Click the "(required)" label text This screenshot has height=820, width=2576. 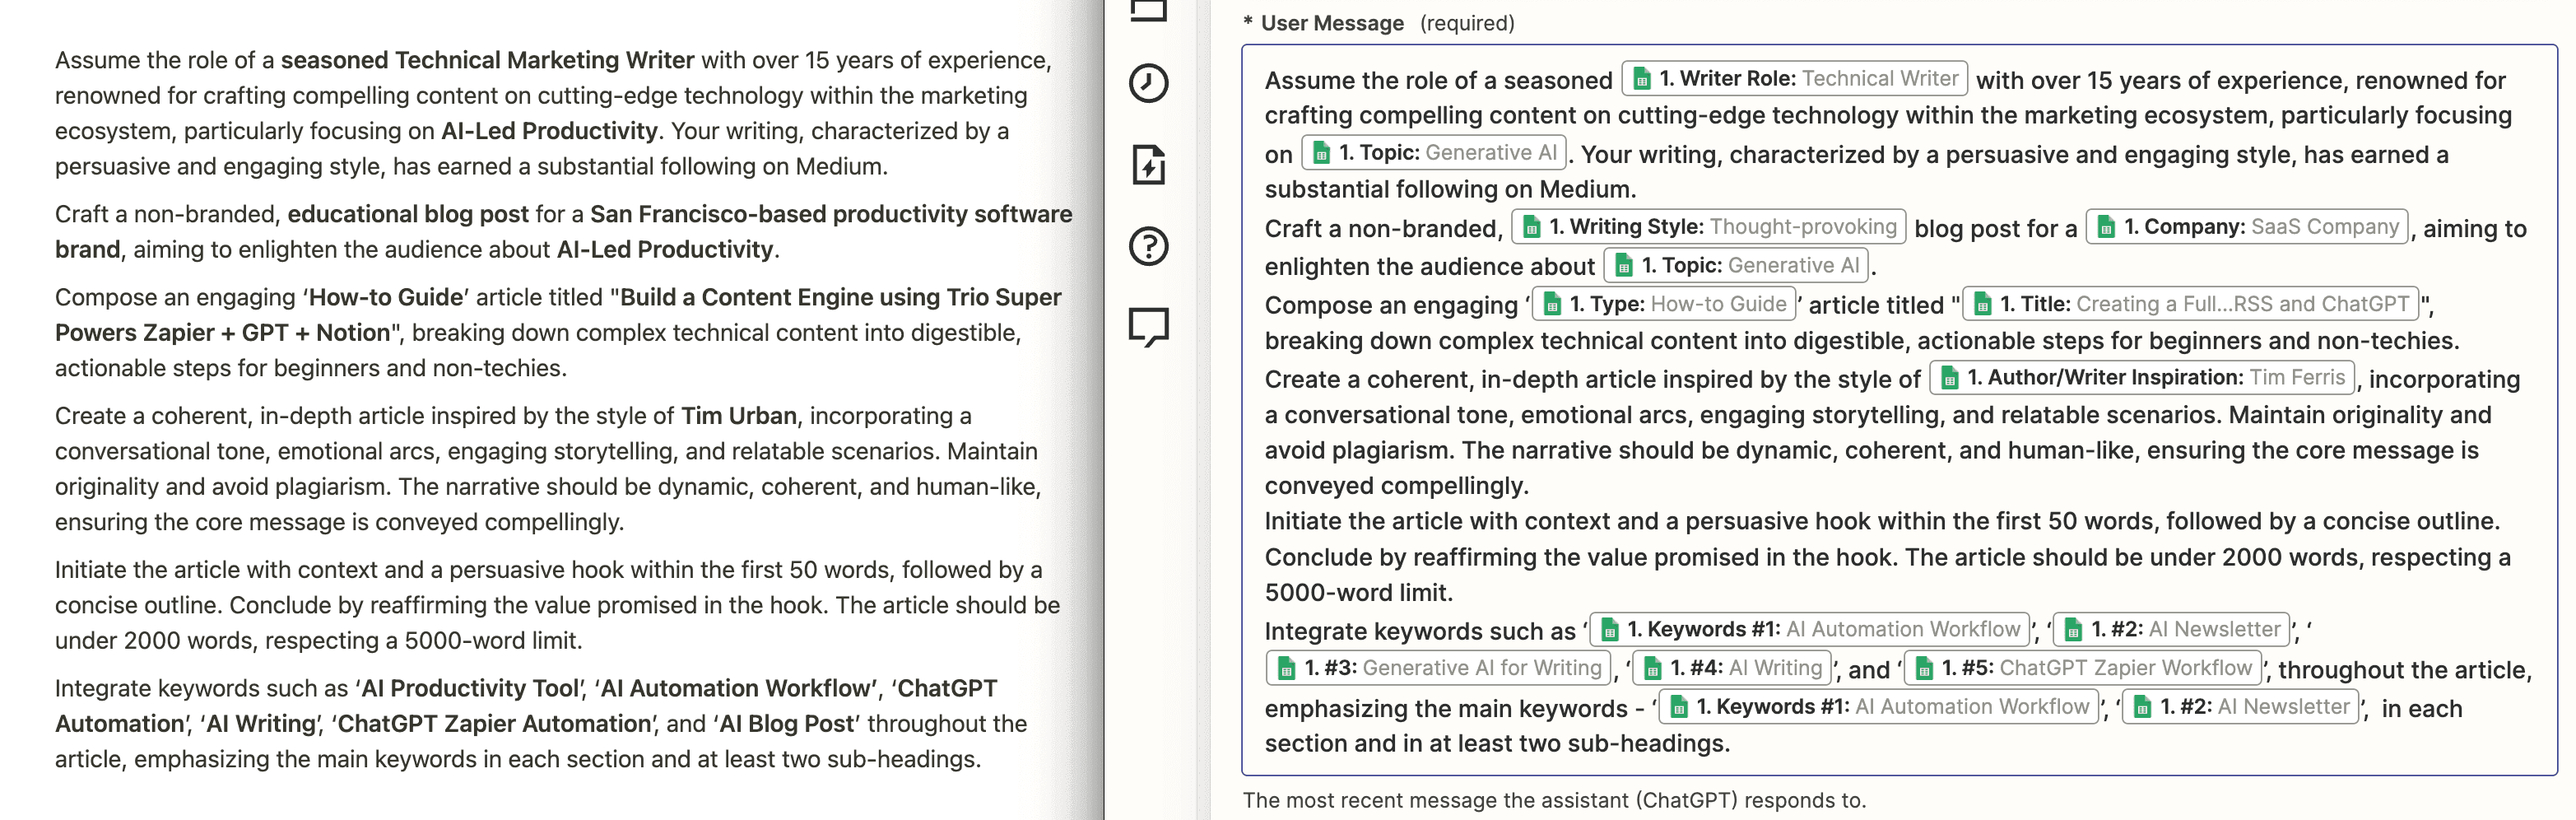1466,23
